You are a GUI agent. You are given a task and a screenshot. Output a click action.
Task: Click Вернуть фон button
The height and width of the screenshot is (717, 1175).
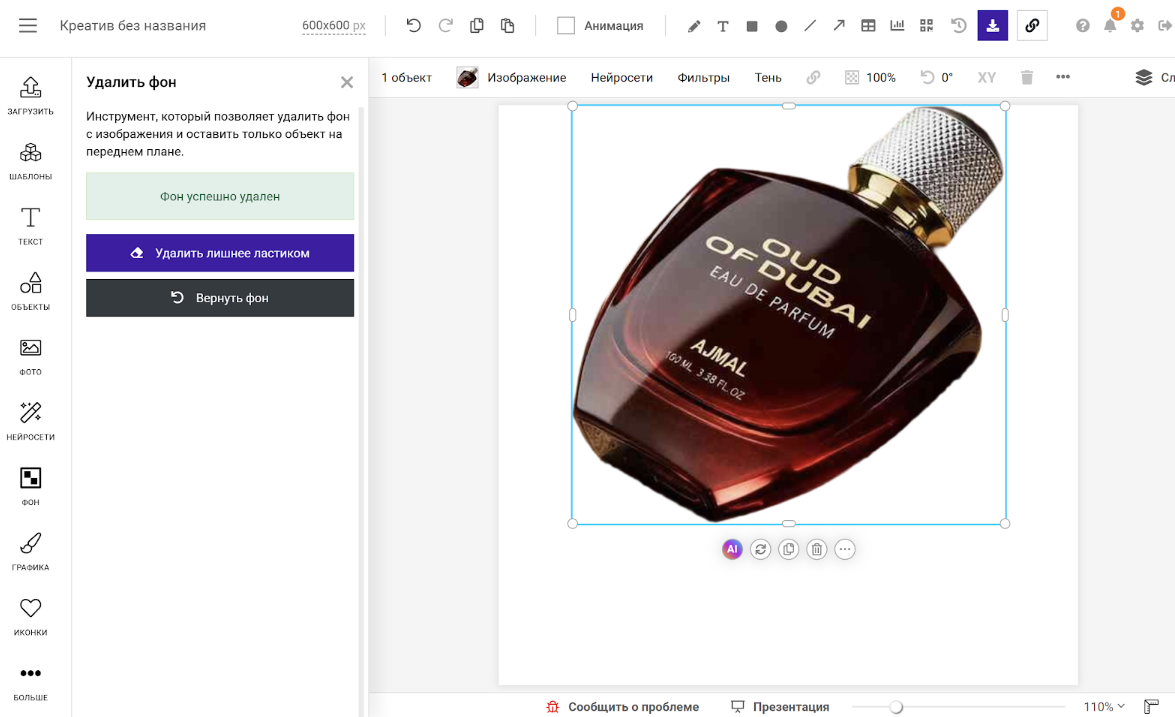[x=220, y=298]
